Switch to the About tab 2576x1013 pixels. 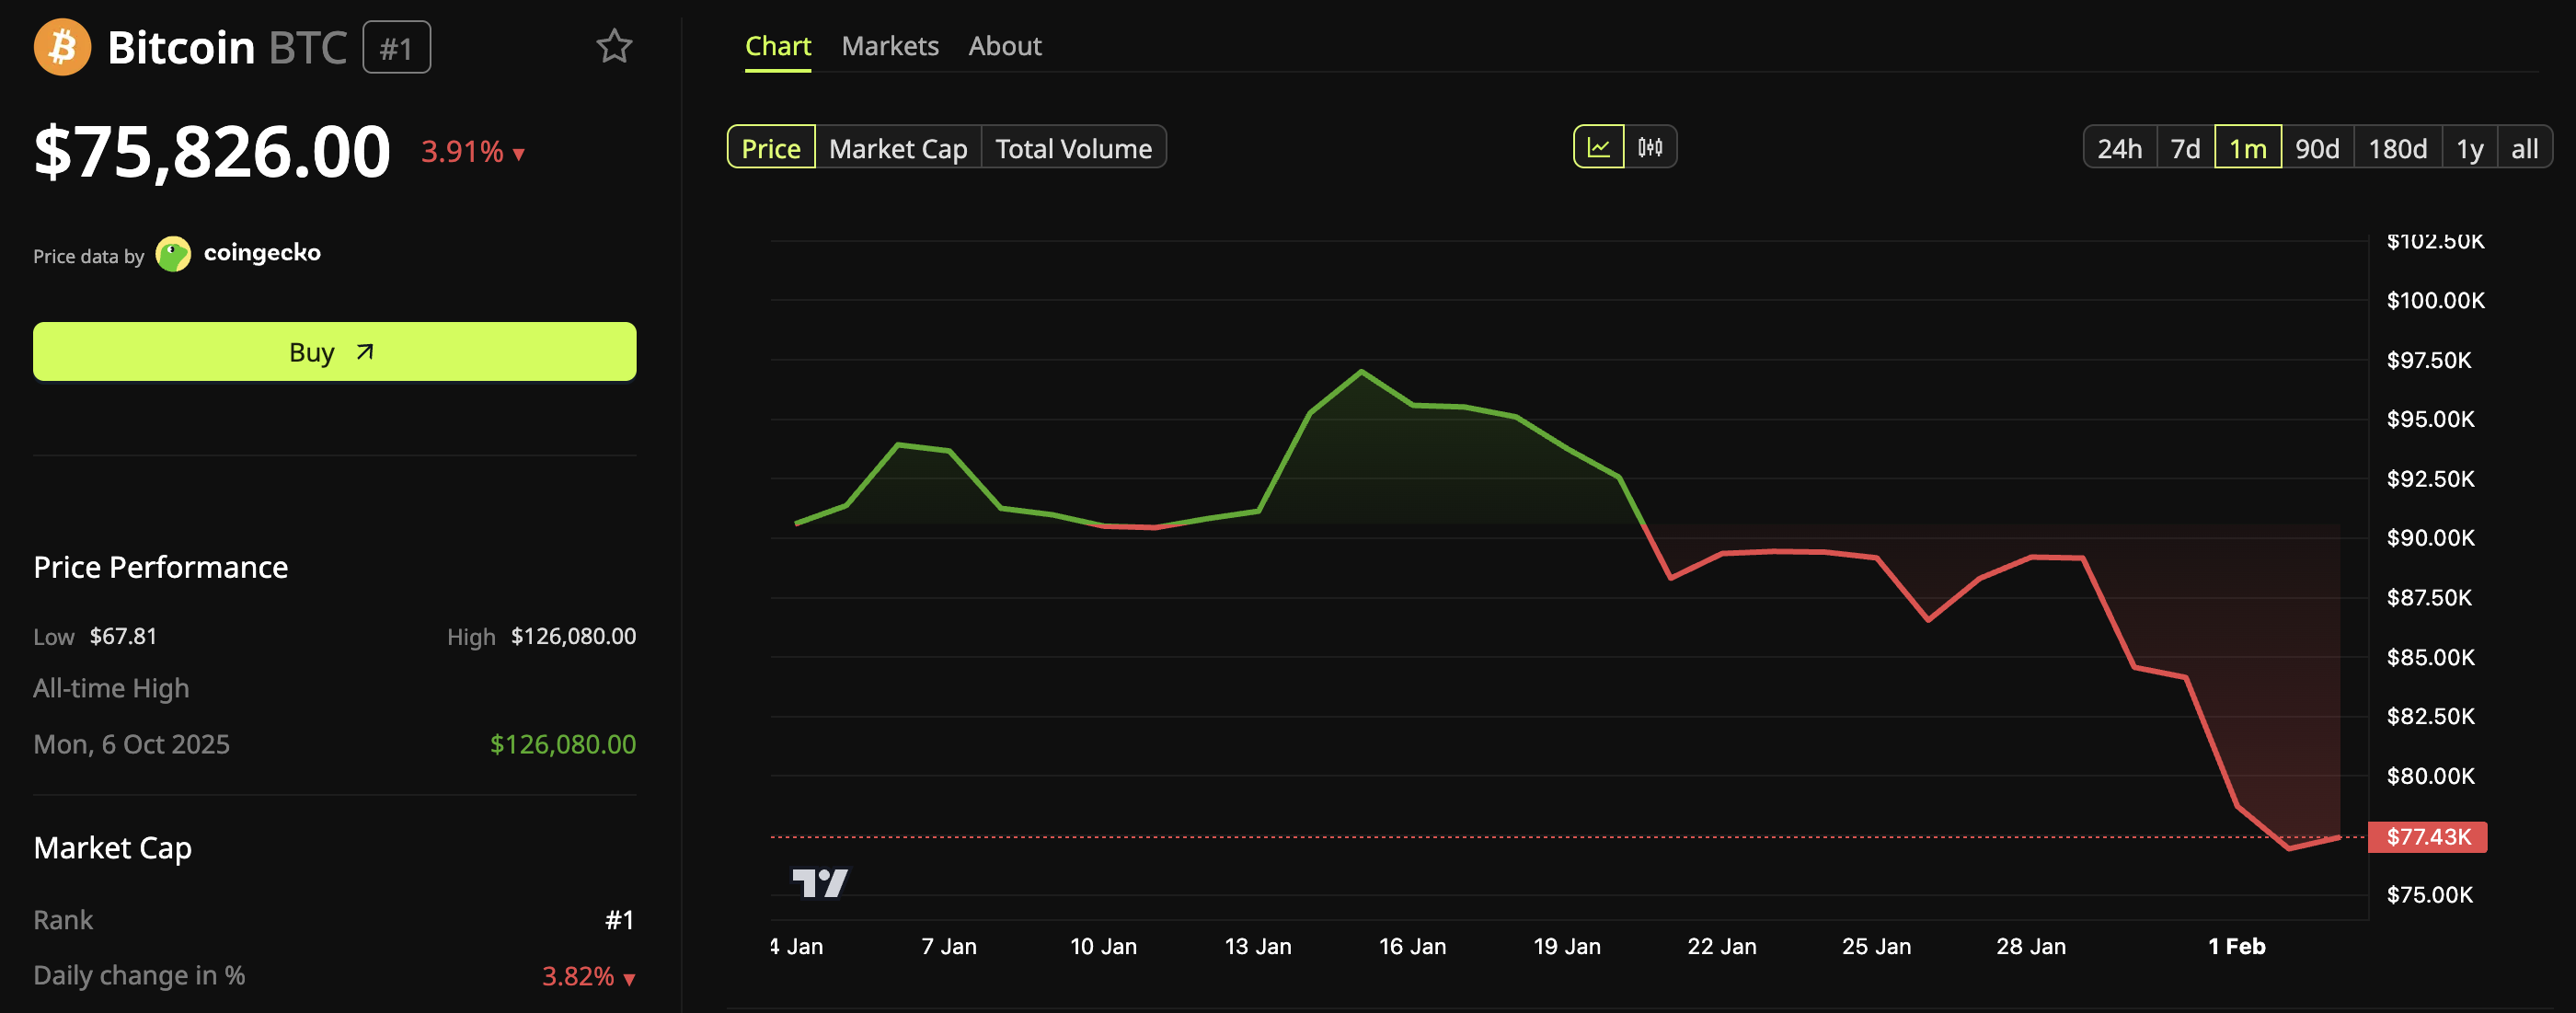click(1004, 45)
